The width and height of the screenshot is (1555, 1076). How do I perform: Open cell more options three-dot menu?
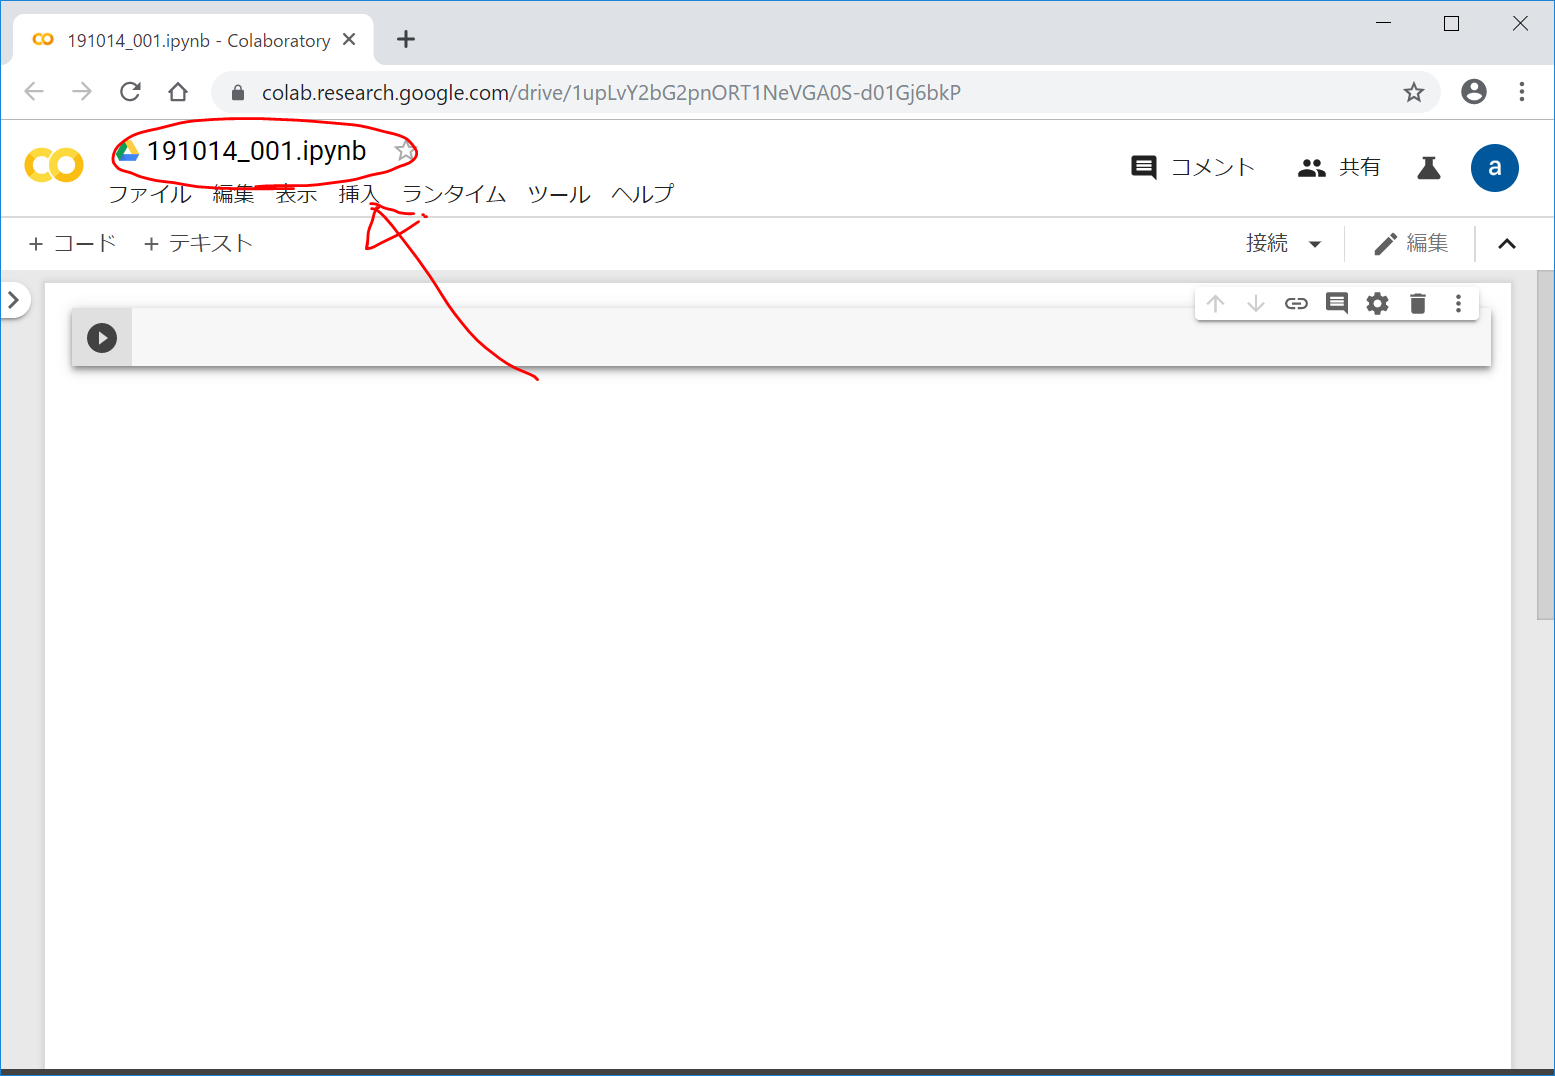click(x=1458, y=304)
